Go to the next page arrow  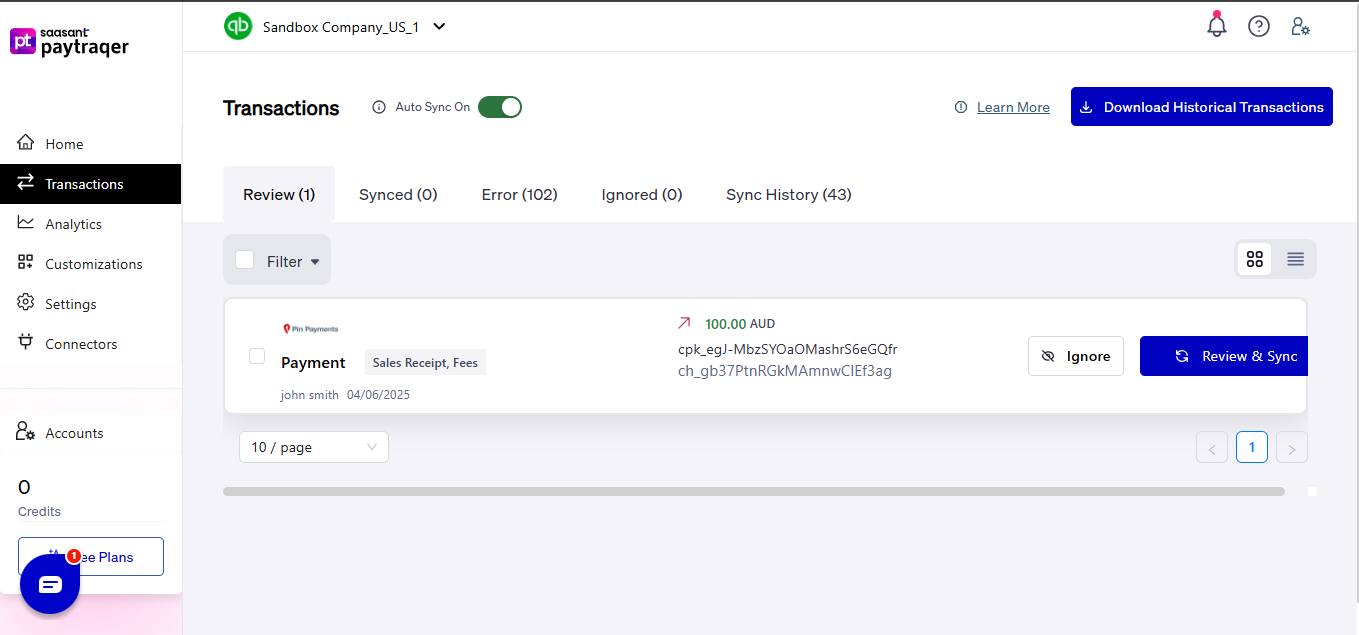point(1292,448)
